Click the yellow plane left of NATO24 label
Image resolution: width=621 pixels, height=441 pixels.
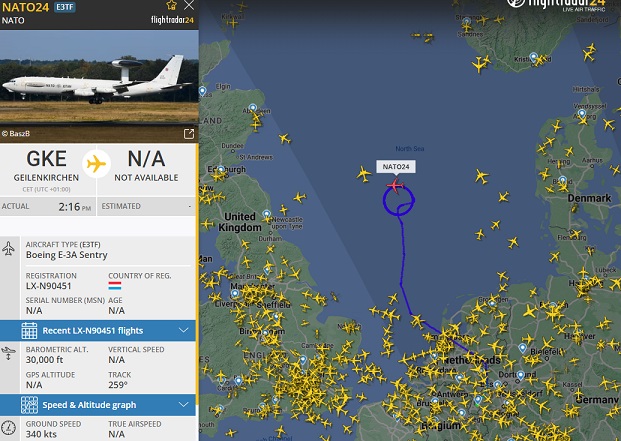363,174
